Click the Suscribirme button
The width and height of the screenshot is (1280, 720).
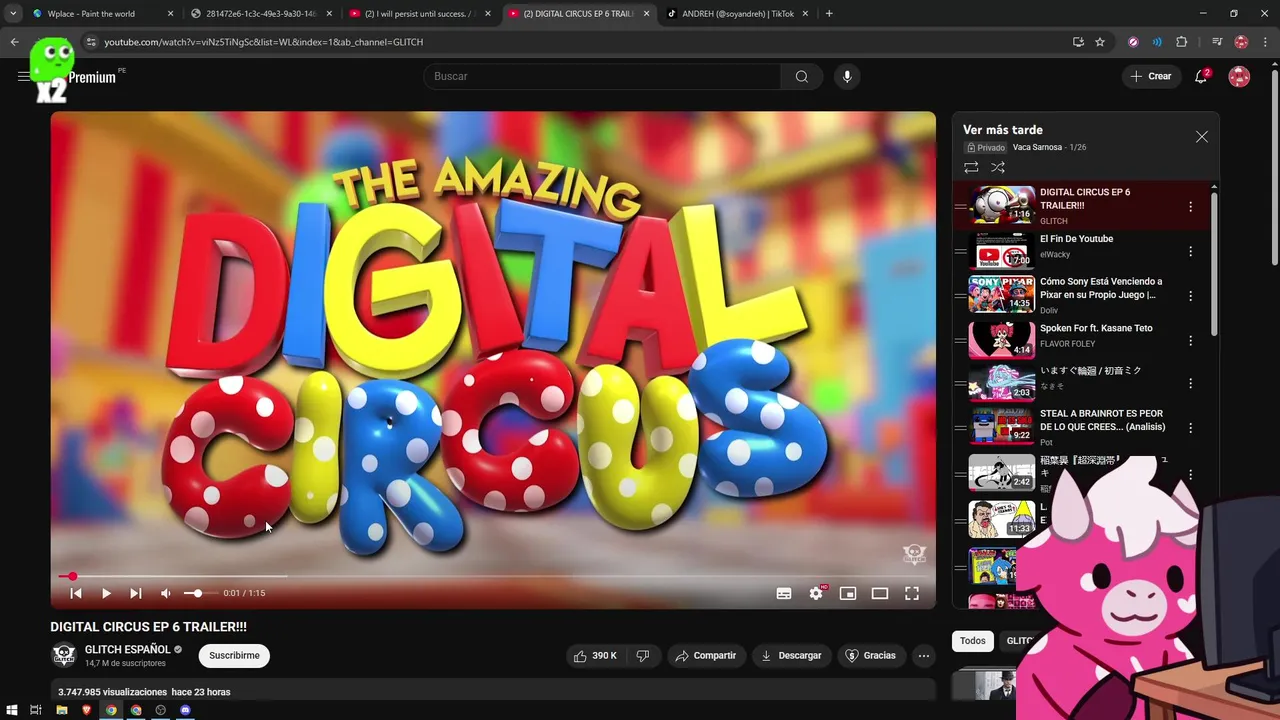click(234, 656)
